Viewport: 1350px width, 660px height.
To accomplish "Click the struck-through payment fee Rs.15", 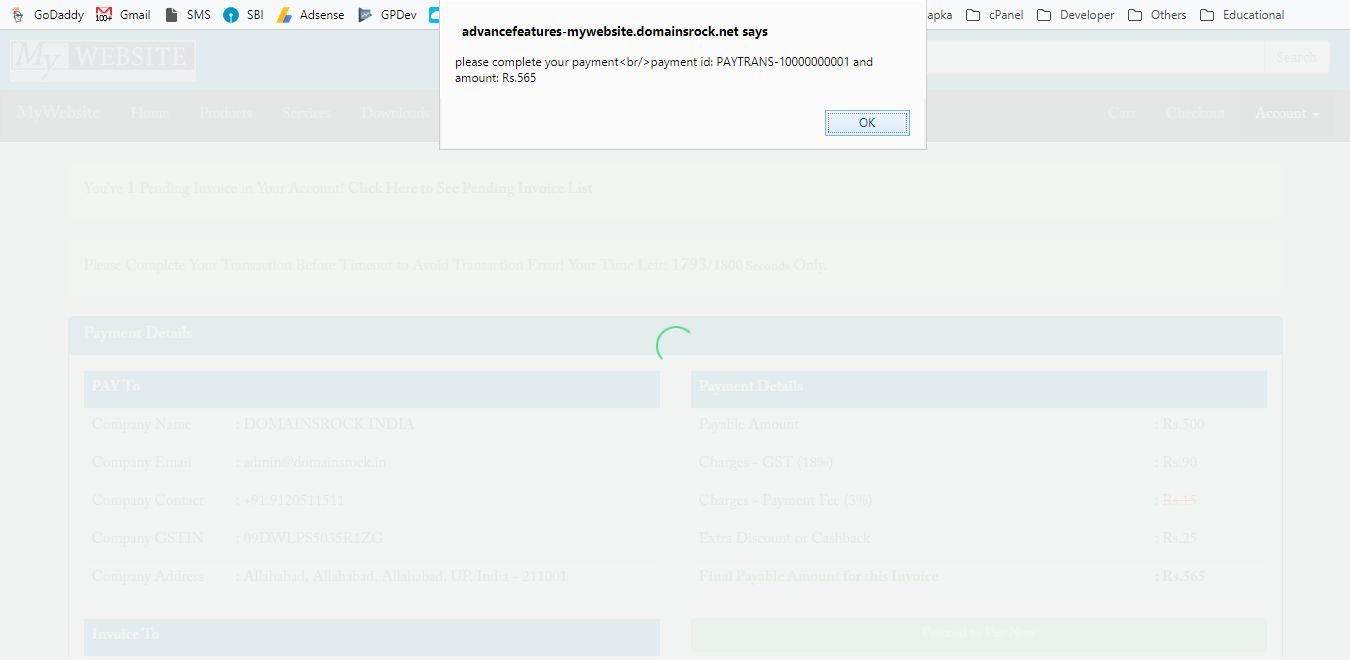I will coord(1179,500).
